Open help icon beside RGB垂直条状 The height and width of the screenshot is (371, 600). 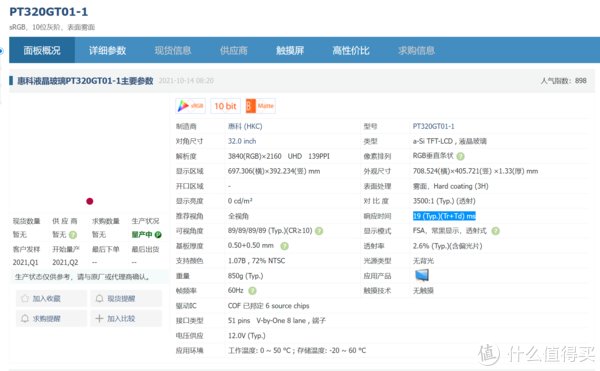[x=461, y=156]
